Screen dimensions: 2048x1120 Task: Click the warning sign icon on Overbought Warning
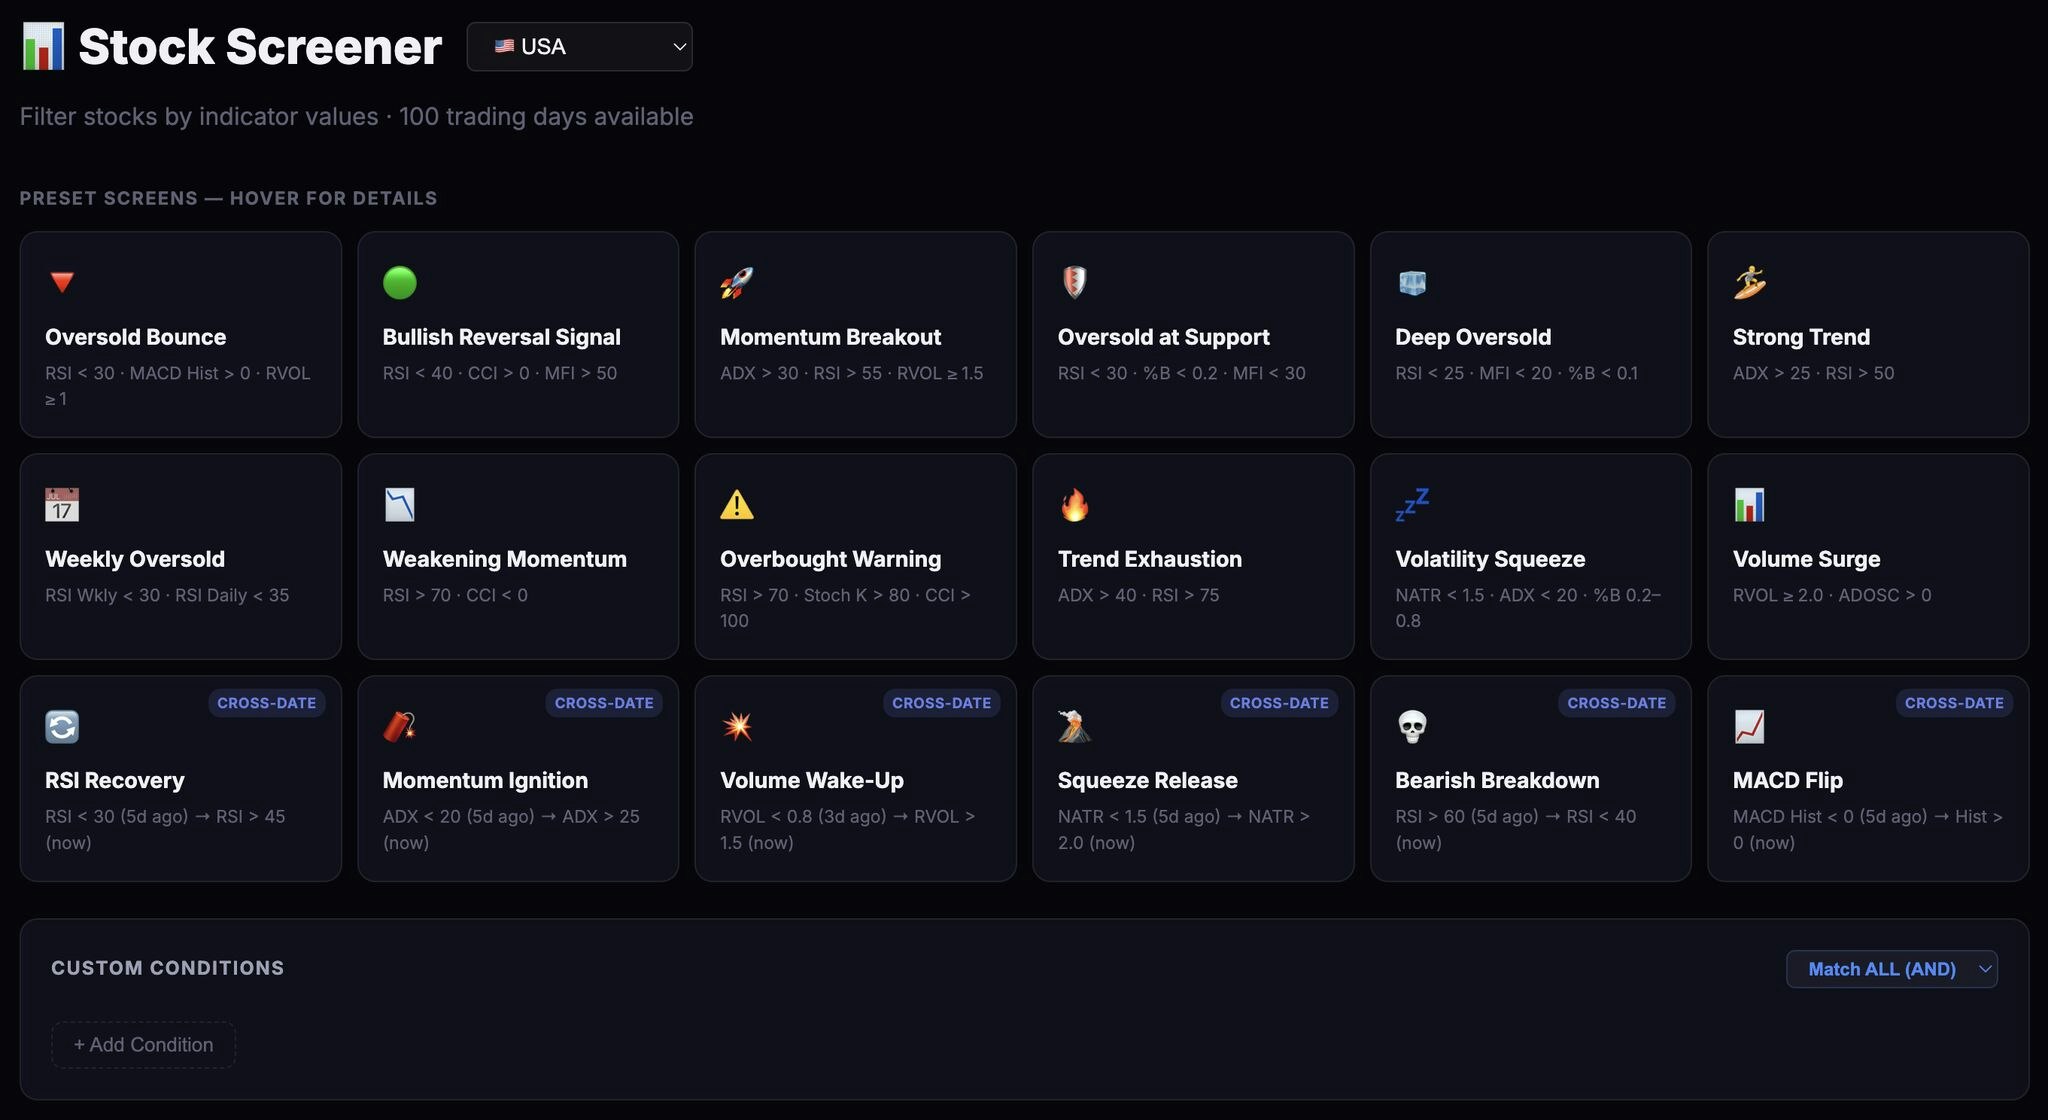point(737,505)
